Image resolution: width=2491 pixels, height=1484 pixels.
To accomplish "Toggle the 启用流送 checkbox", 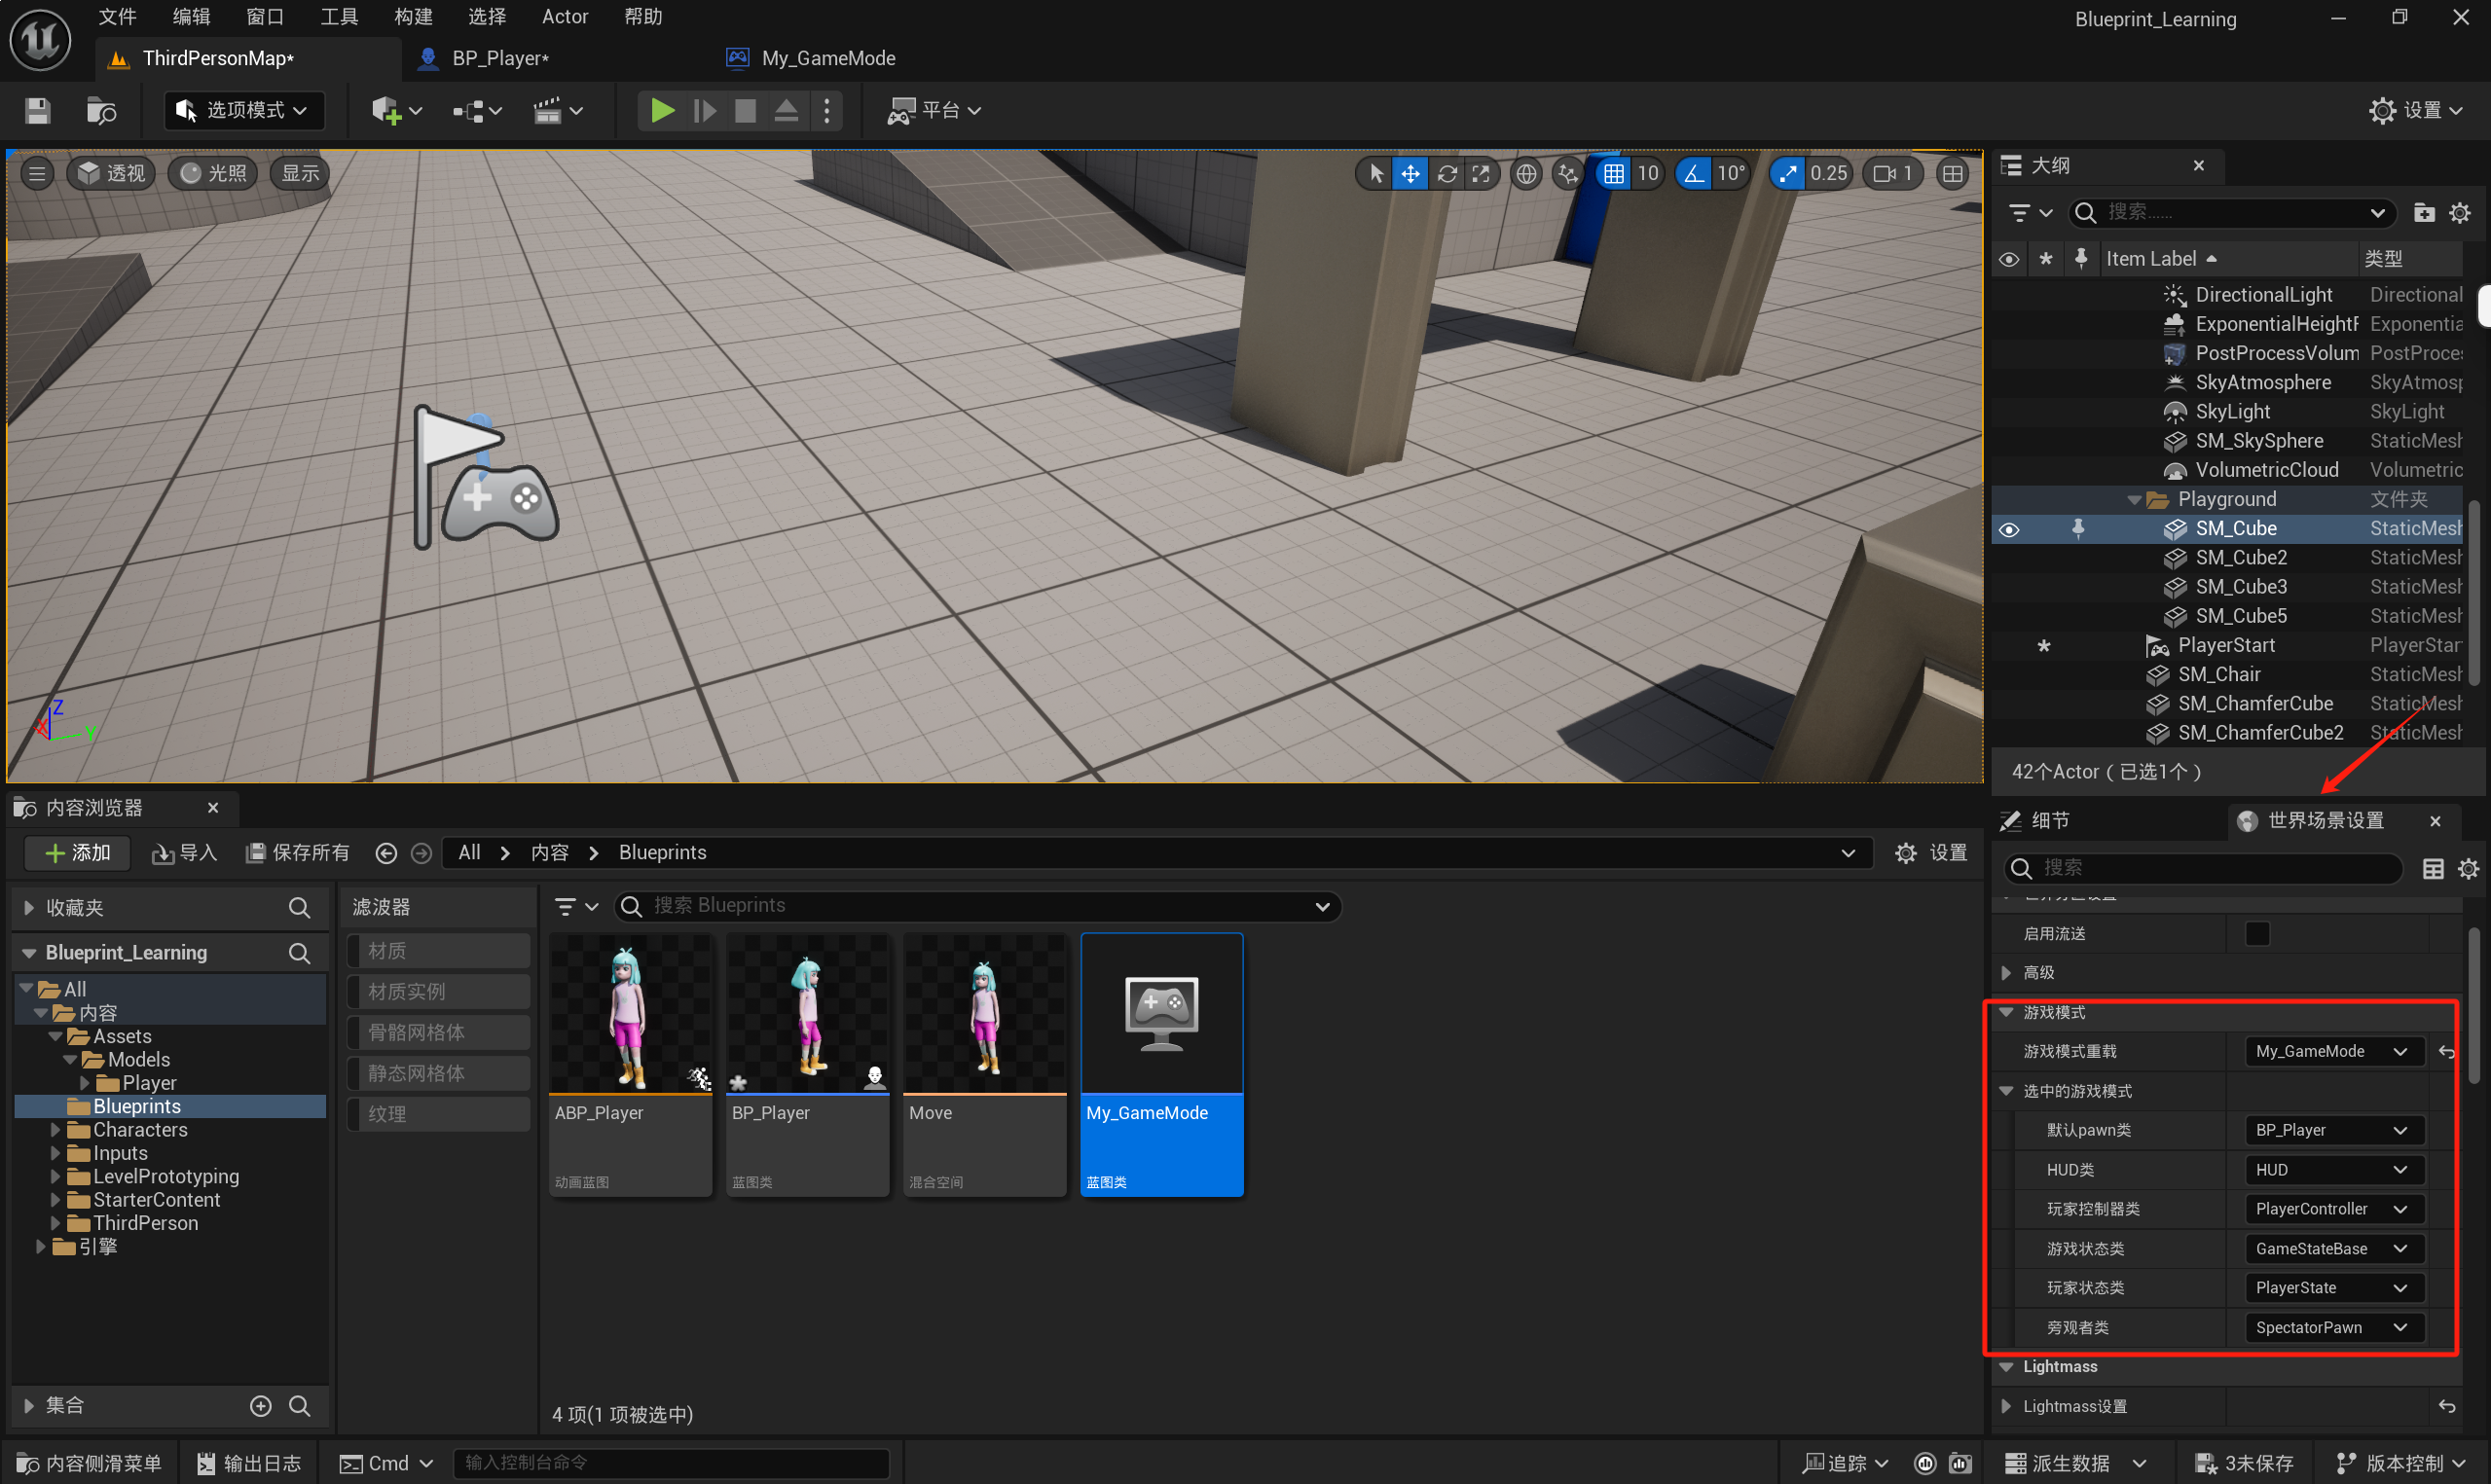I will (2257, 933).
